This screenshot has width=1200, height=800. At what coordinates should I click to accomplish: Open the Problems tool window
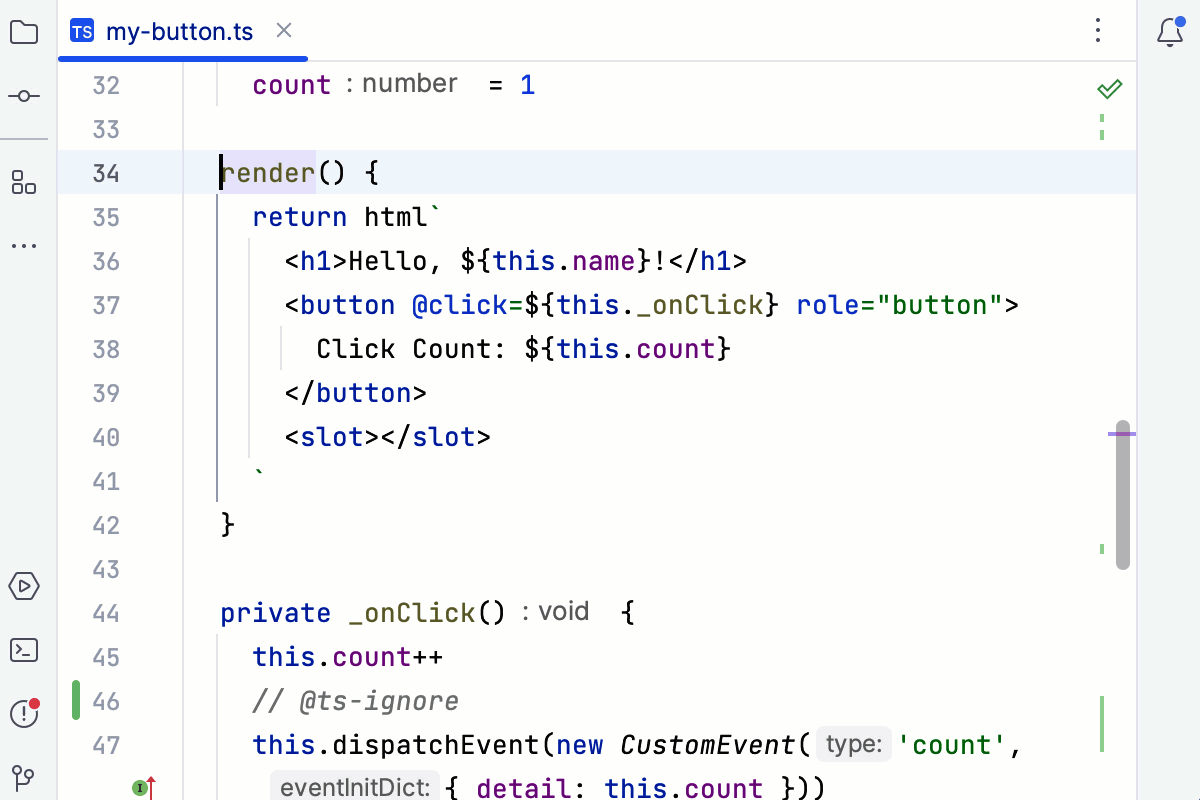click(x=24, y=714)
